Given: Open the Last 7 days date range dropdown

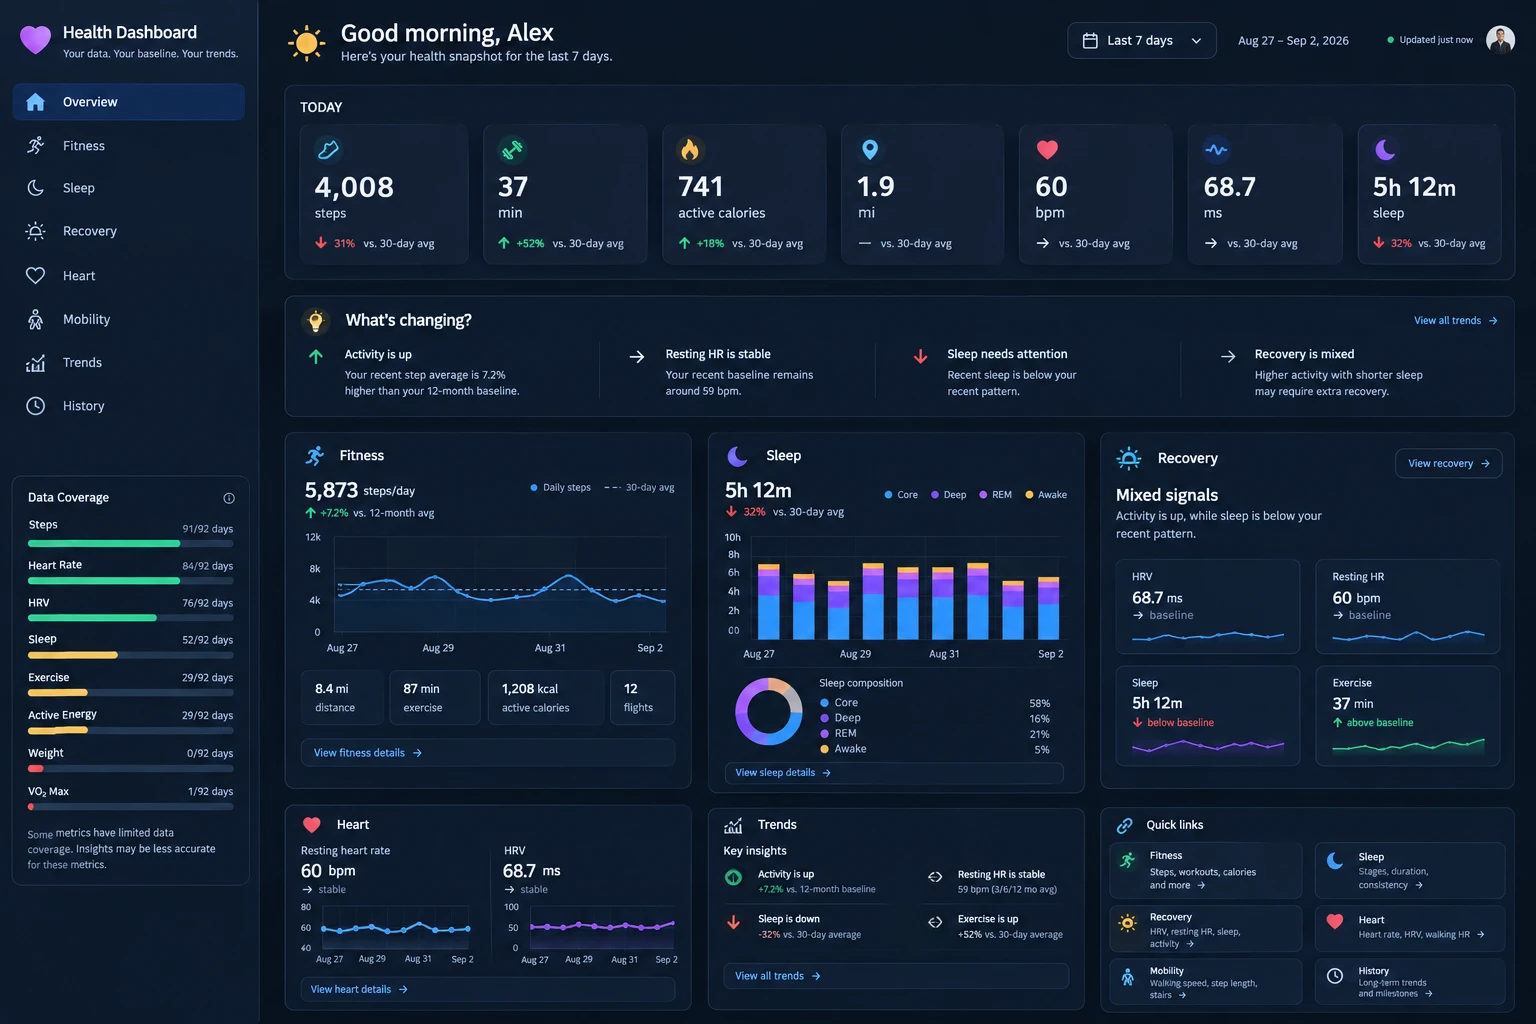Looking at the screenshot, I should click(1142, 41).
